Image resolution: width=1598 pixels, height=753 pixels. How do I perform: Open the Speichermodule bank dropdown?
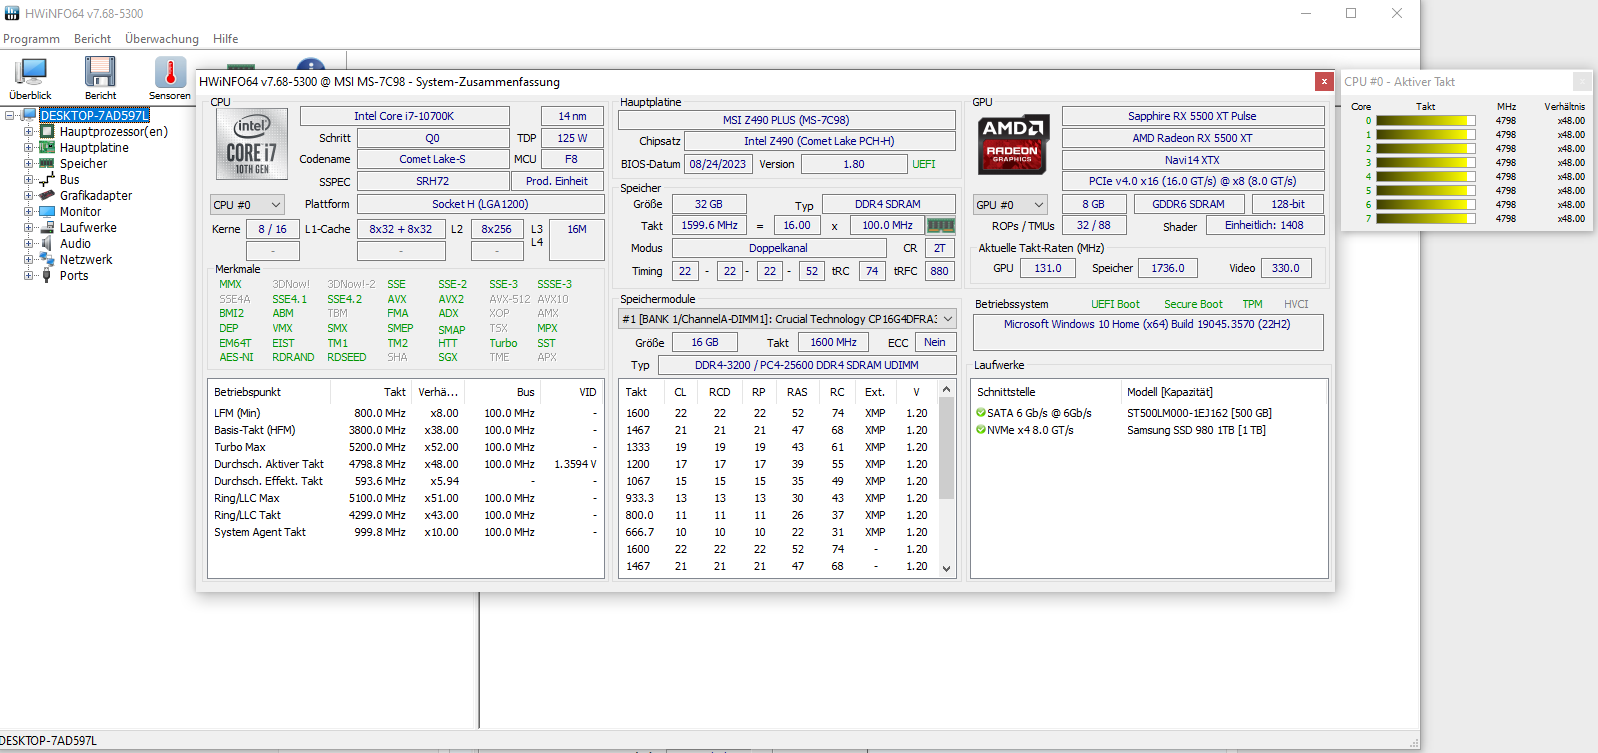click(788, 319)
